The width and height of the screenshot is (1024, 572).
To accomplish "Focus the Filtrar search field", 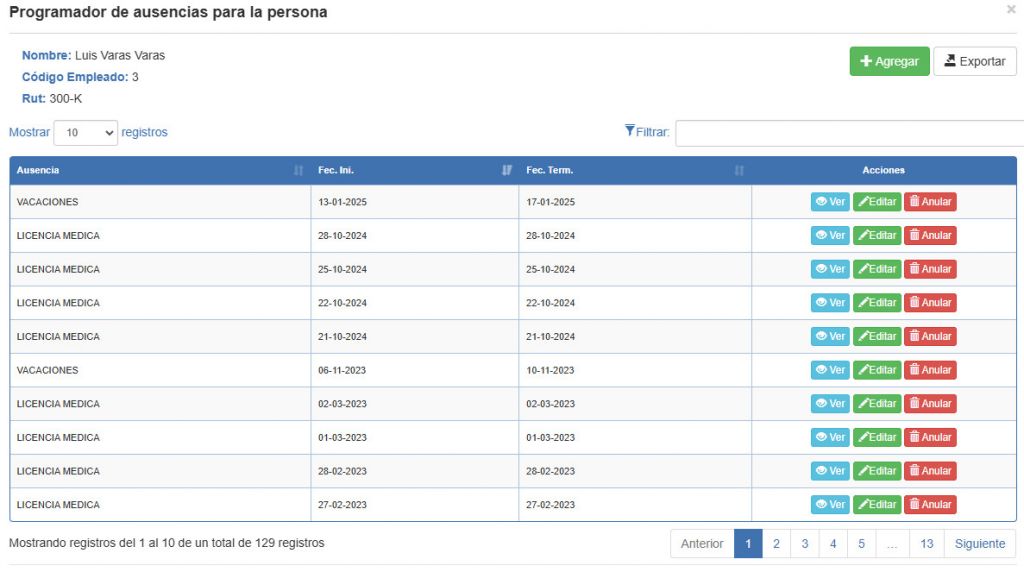I will 849,133.
